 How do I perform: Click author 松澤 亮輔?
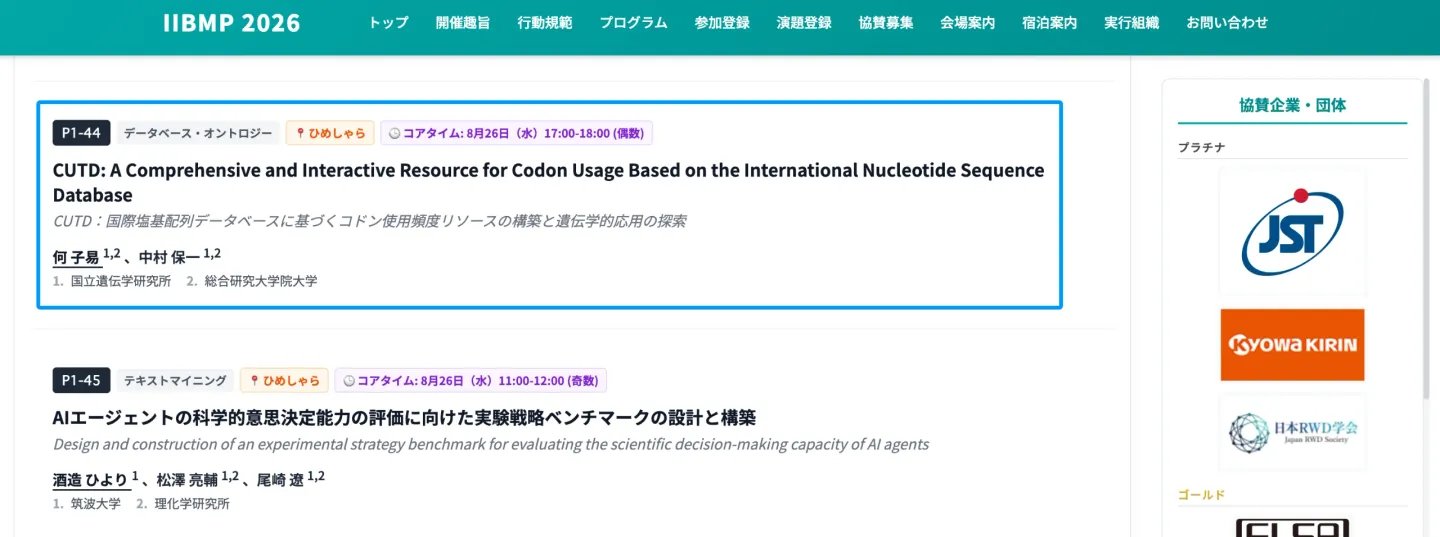(x=188, y=480)
